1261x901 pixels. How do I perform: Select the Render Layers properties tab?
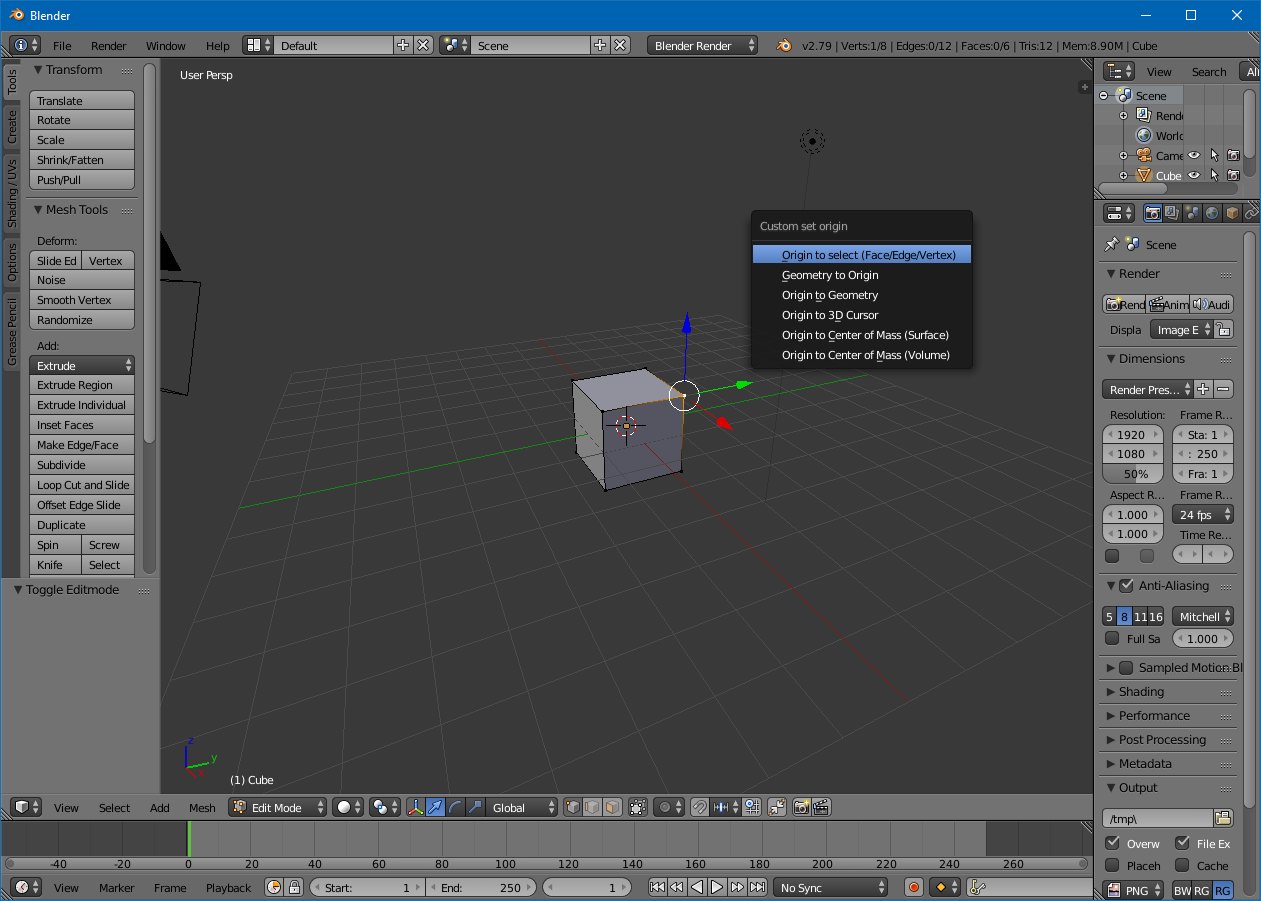(x=1172, y=213)
